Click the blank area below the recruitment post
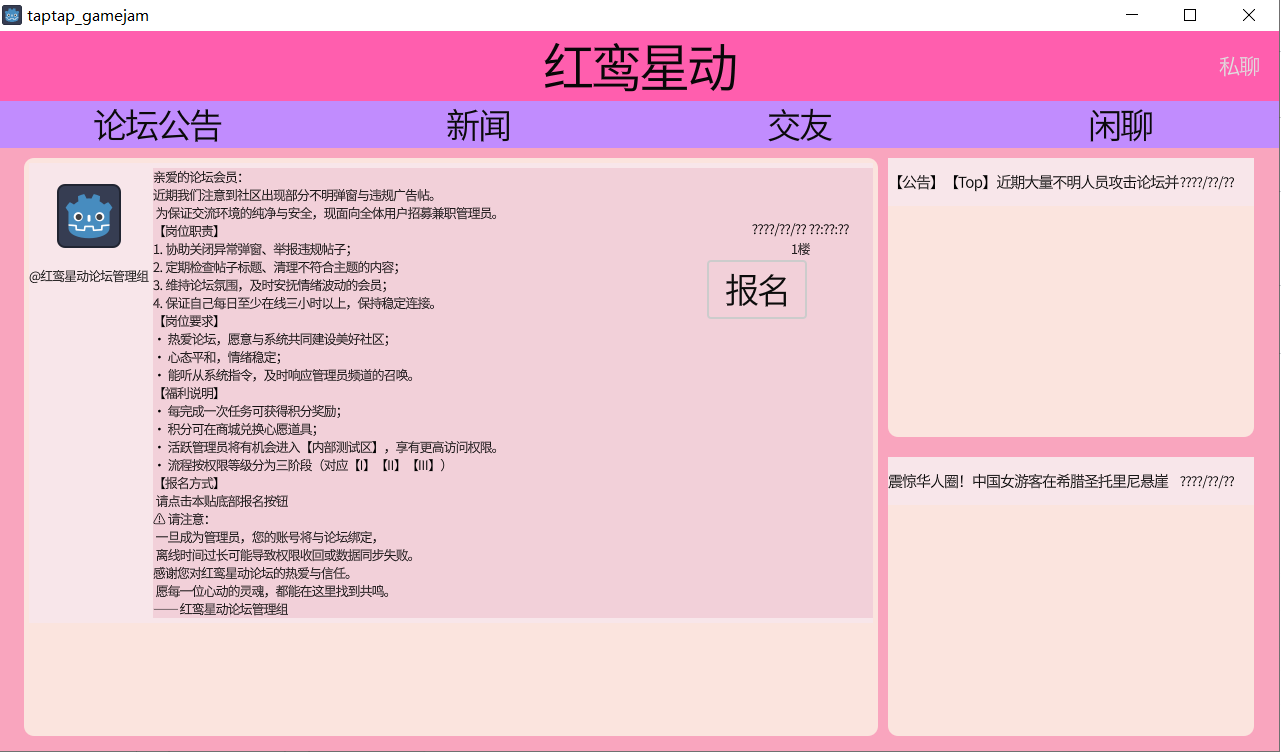 tap(450, 680)
